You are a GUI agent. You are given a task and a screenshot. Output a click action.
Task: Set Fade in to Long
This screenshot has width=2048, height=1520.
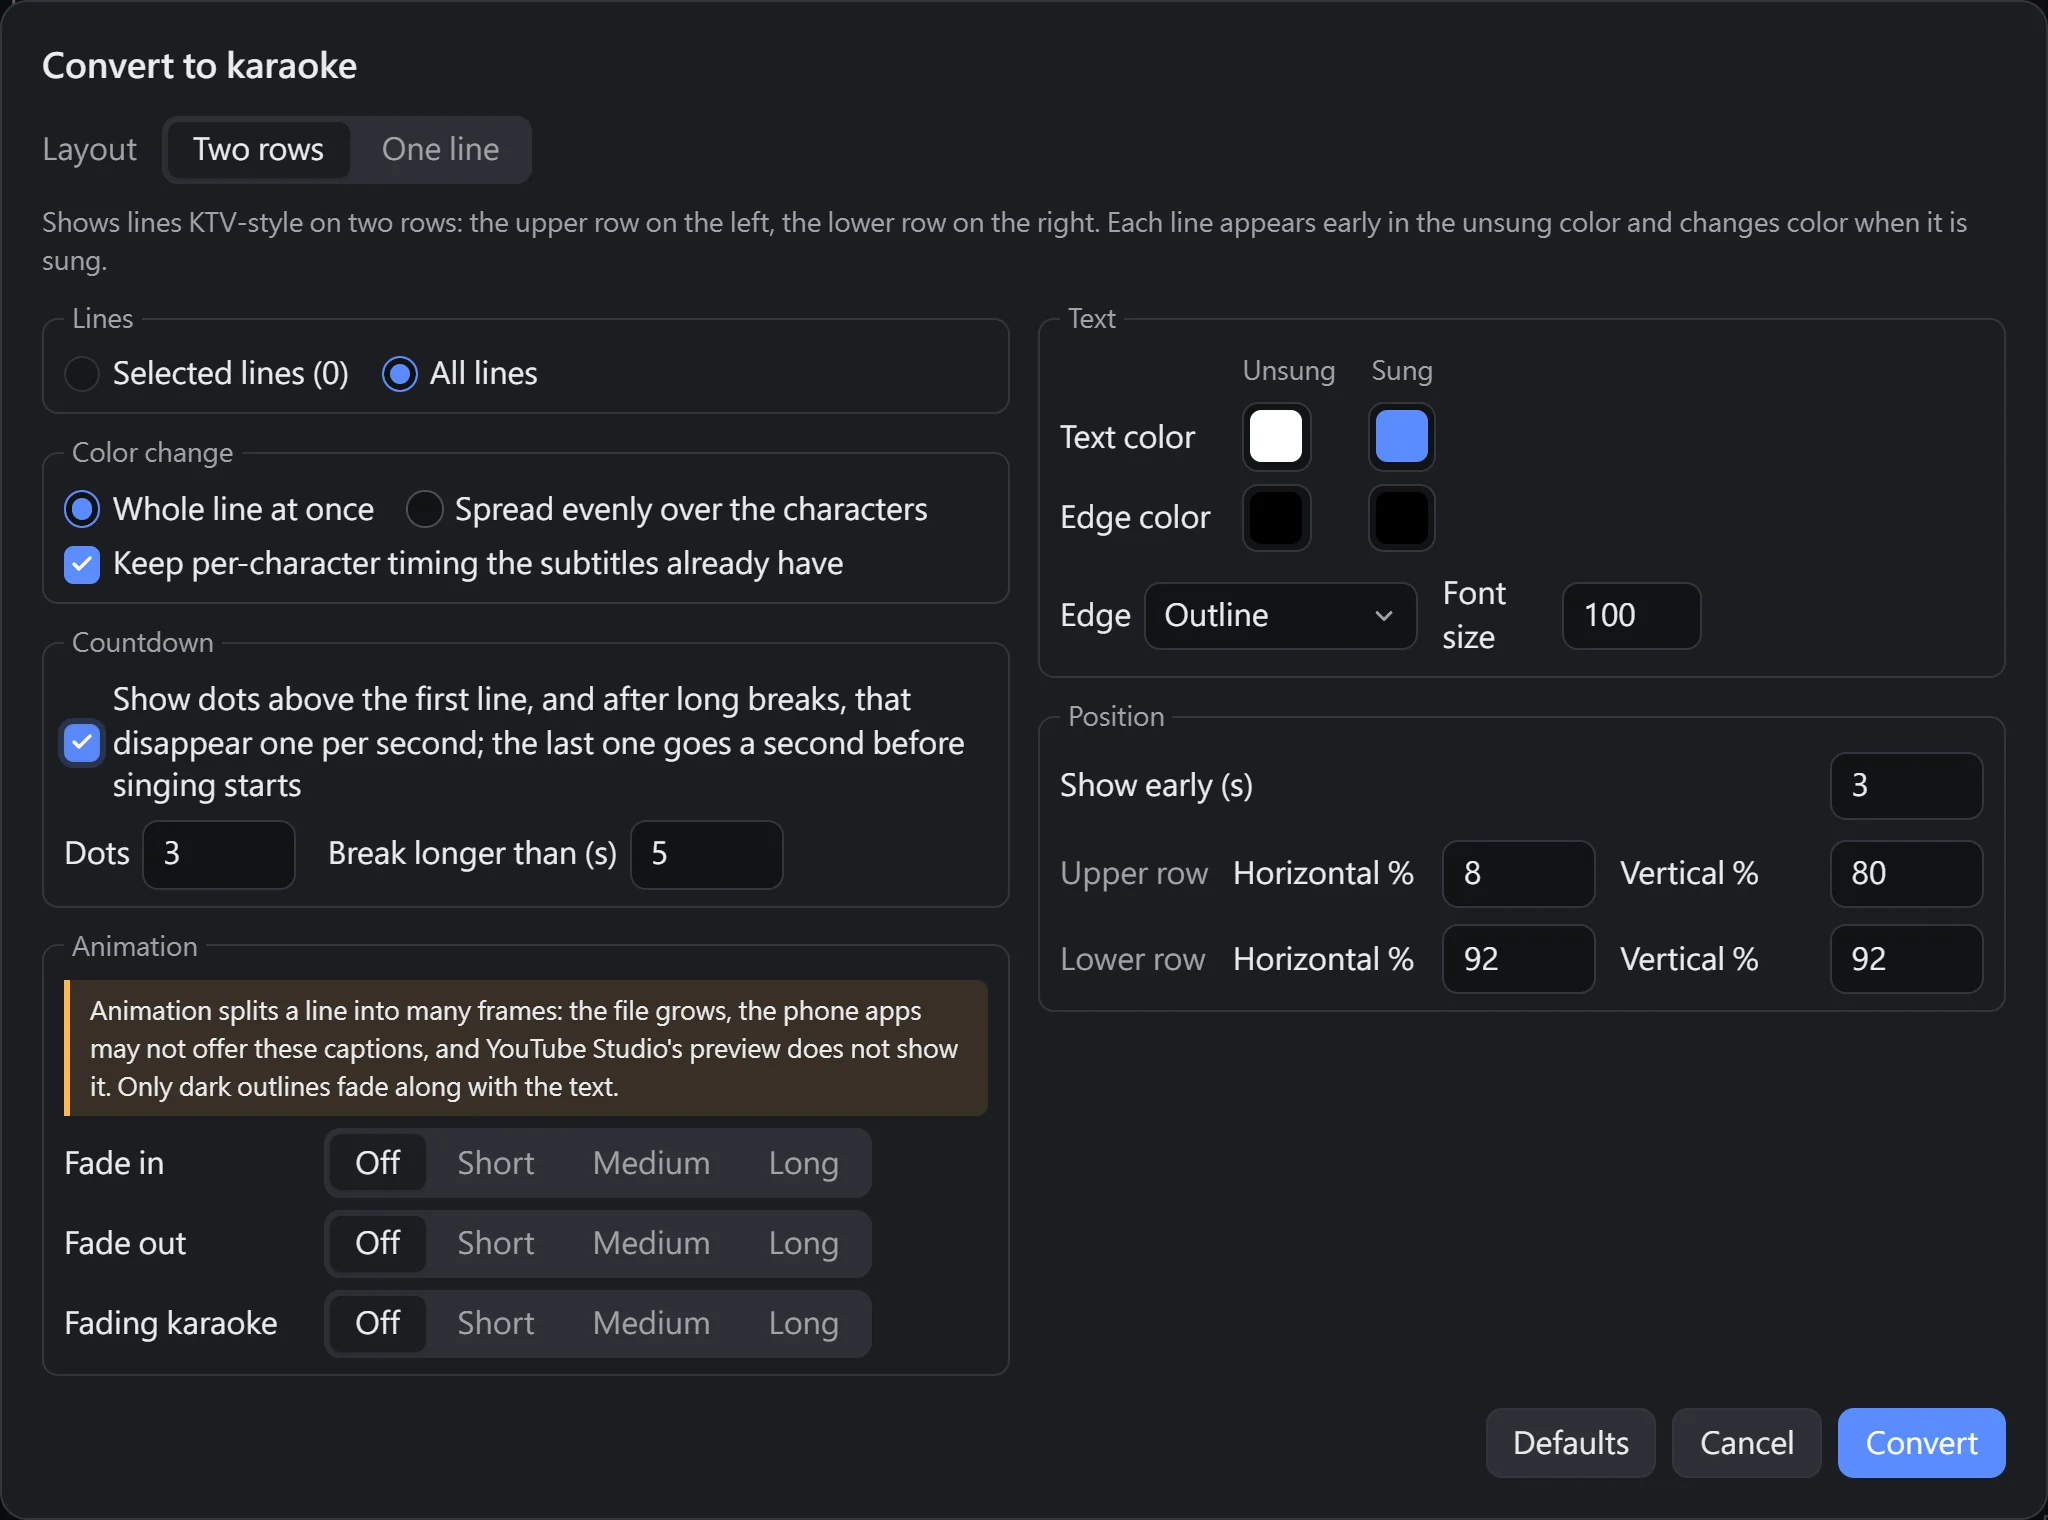coord(803,1163)
